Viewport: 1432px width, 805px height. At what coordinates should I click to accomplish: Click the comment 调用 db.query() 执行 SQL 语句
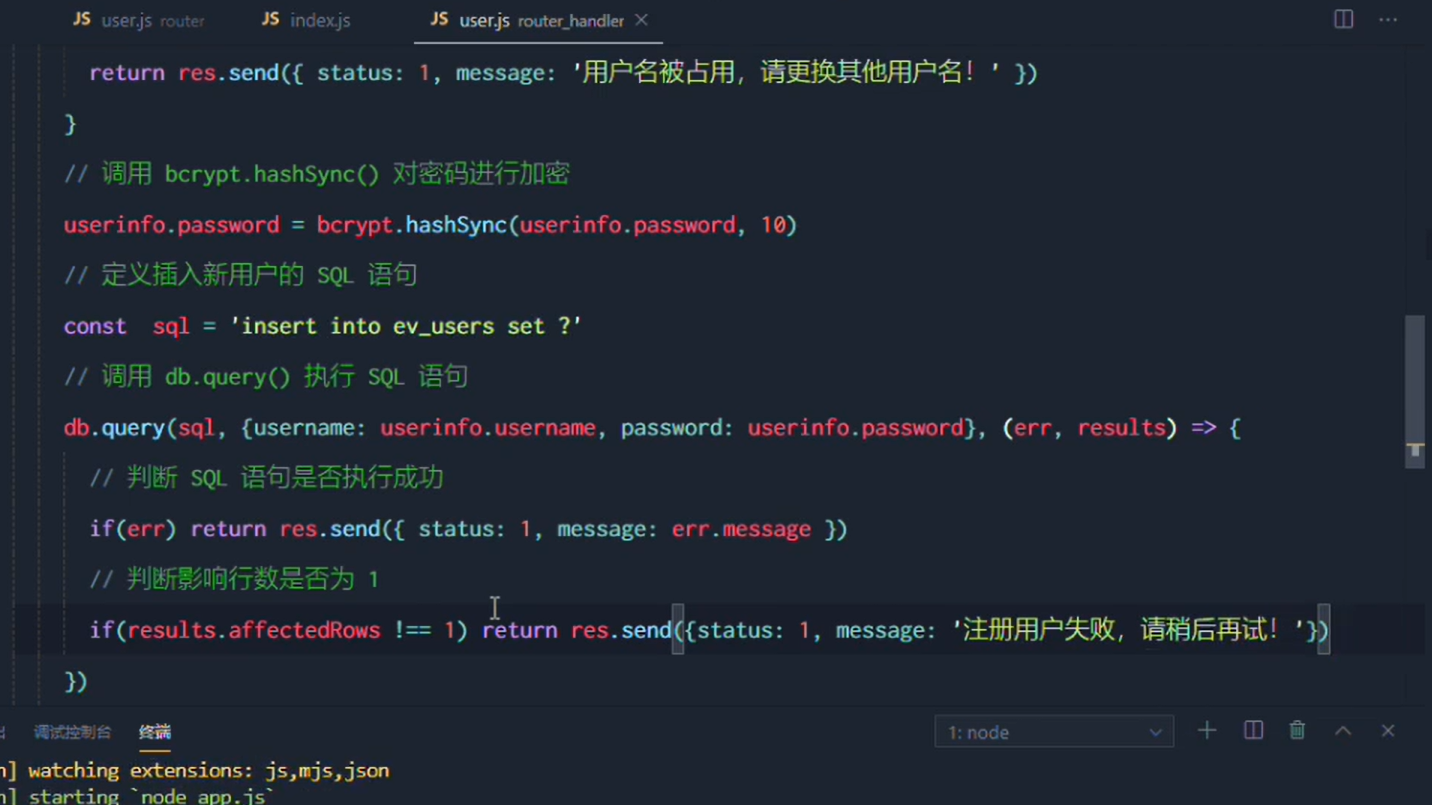tap(266, 377)
